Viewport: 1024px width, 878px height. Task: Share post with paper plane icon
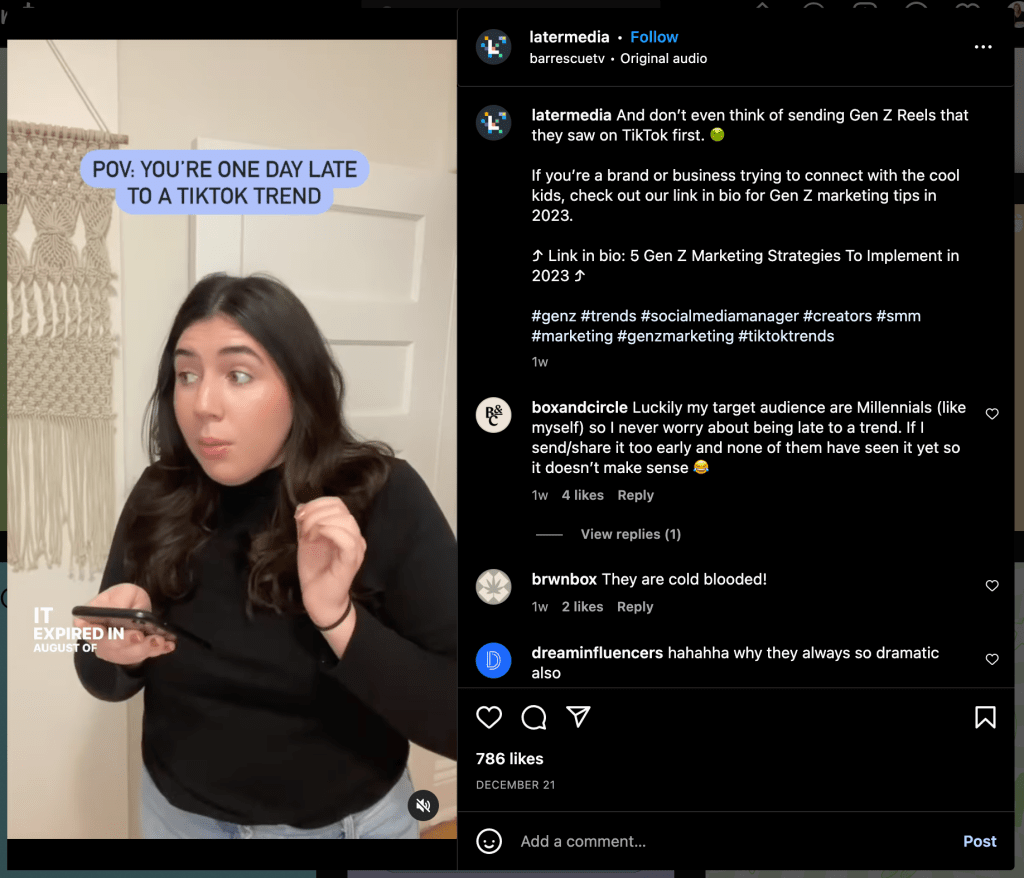(579, 717)
